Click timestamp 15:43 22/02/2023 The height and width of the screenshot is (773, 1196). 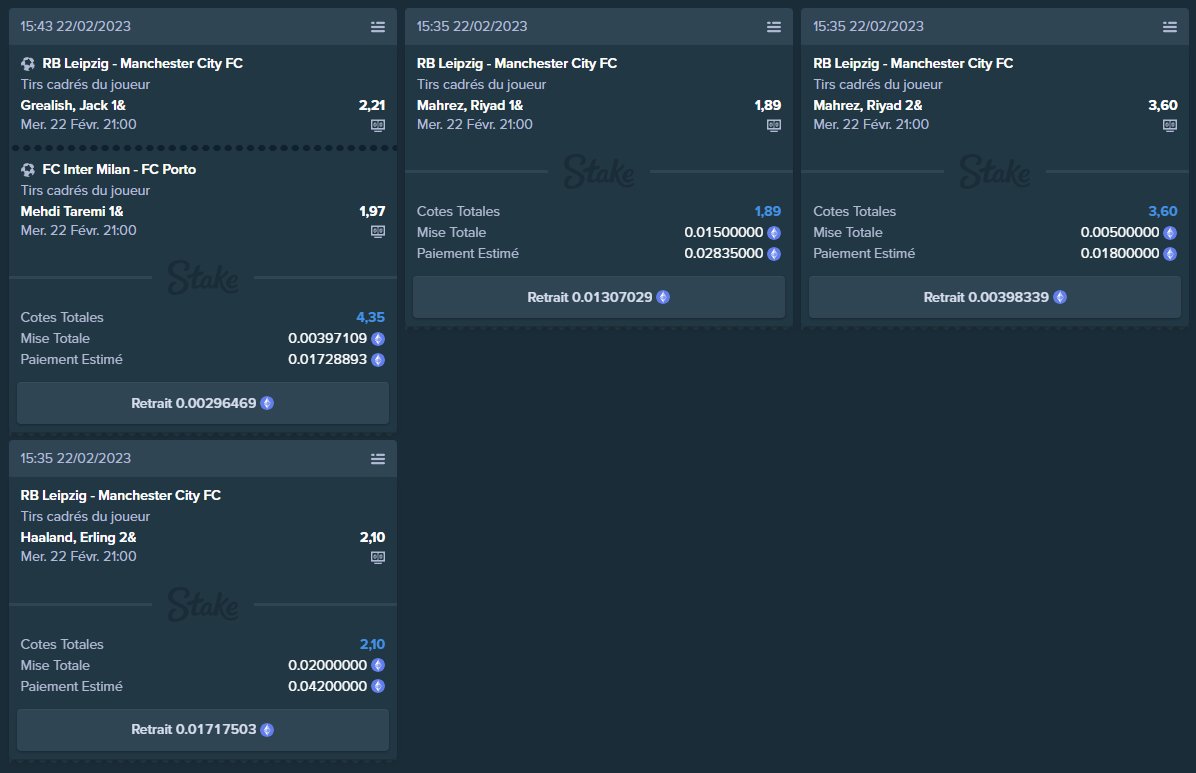76,27
